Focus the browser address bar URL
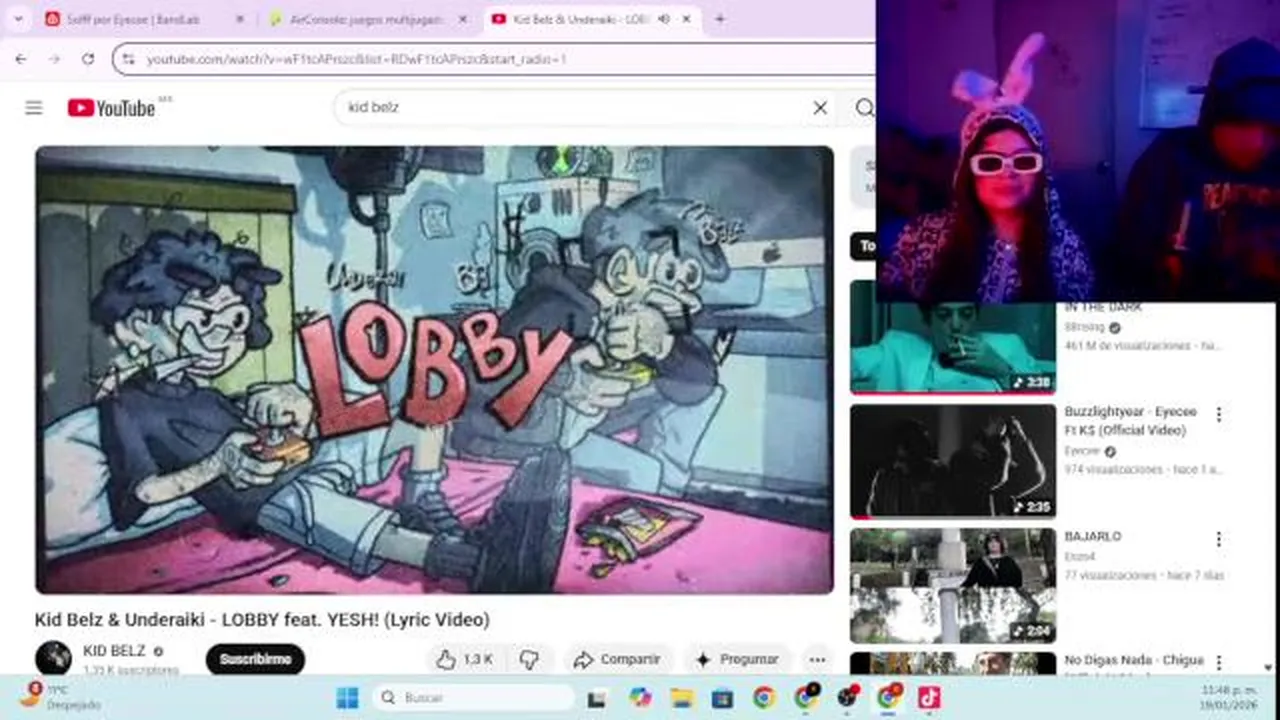The height and width of the screenshot is (720, 1280). click(x=356, y=59)
